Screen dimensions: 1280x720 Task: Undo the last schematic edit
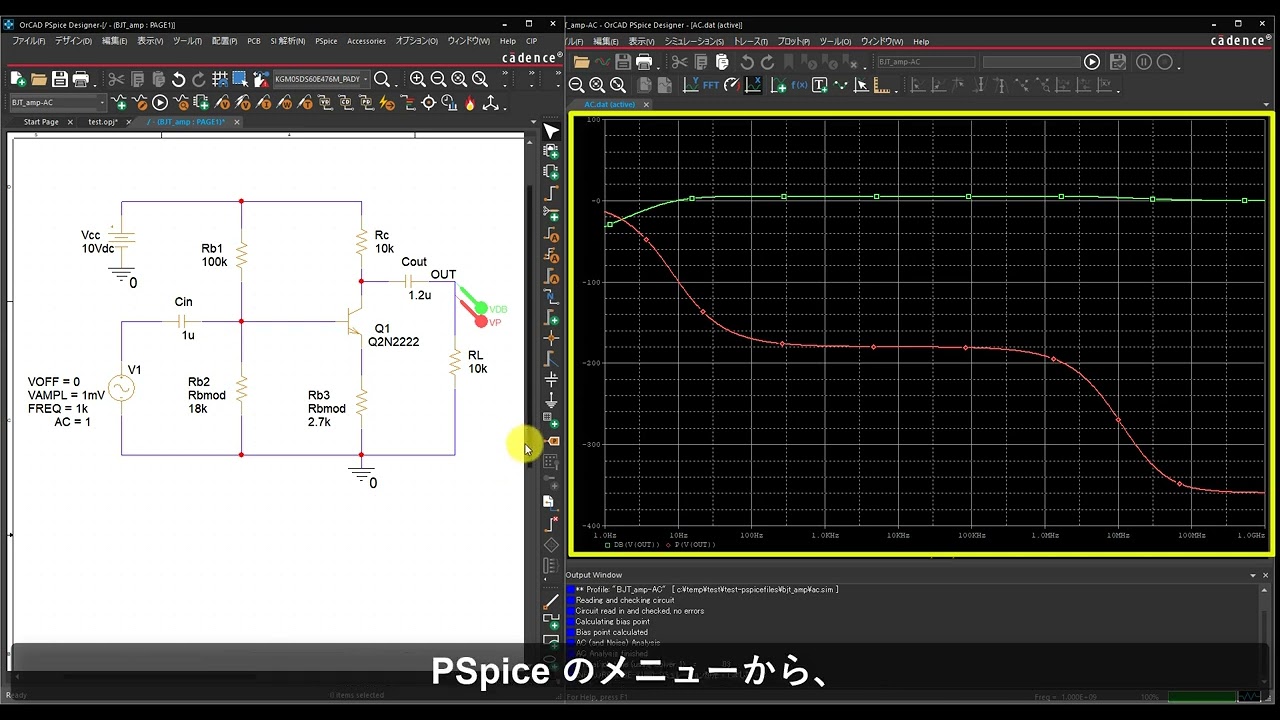coord(179,79)
